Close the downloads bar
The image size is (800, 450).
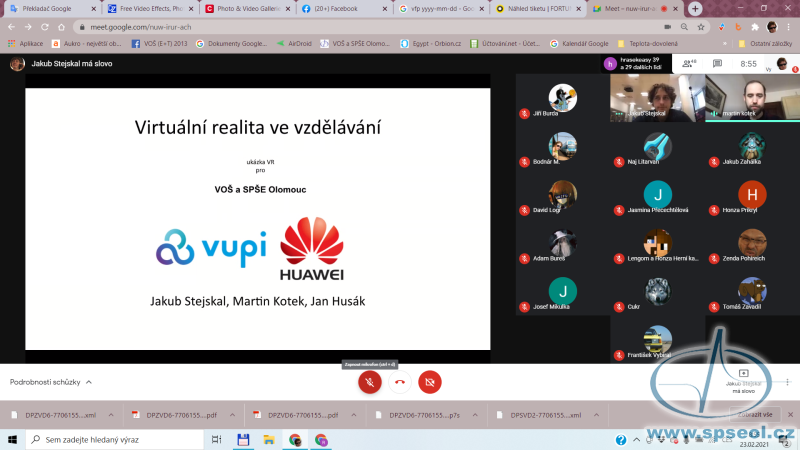point(790,415)
